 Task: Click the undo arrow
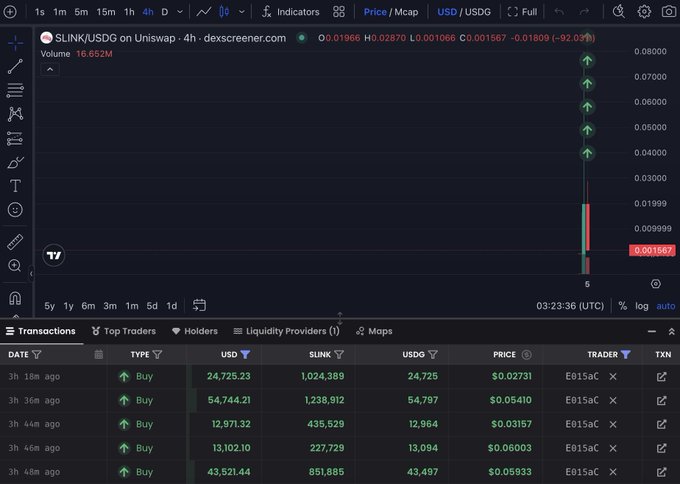[x=559, y=12]
